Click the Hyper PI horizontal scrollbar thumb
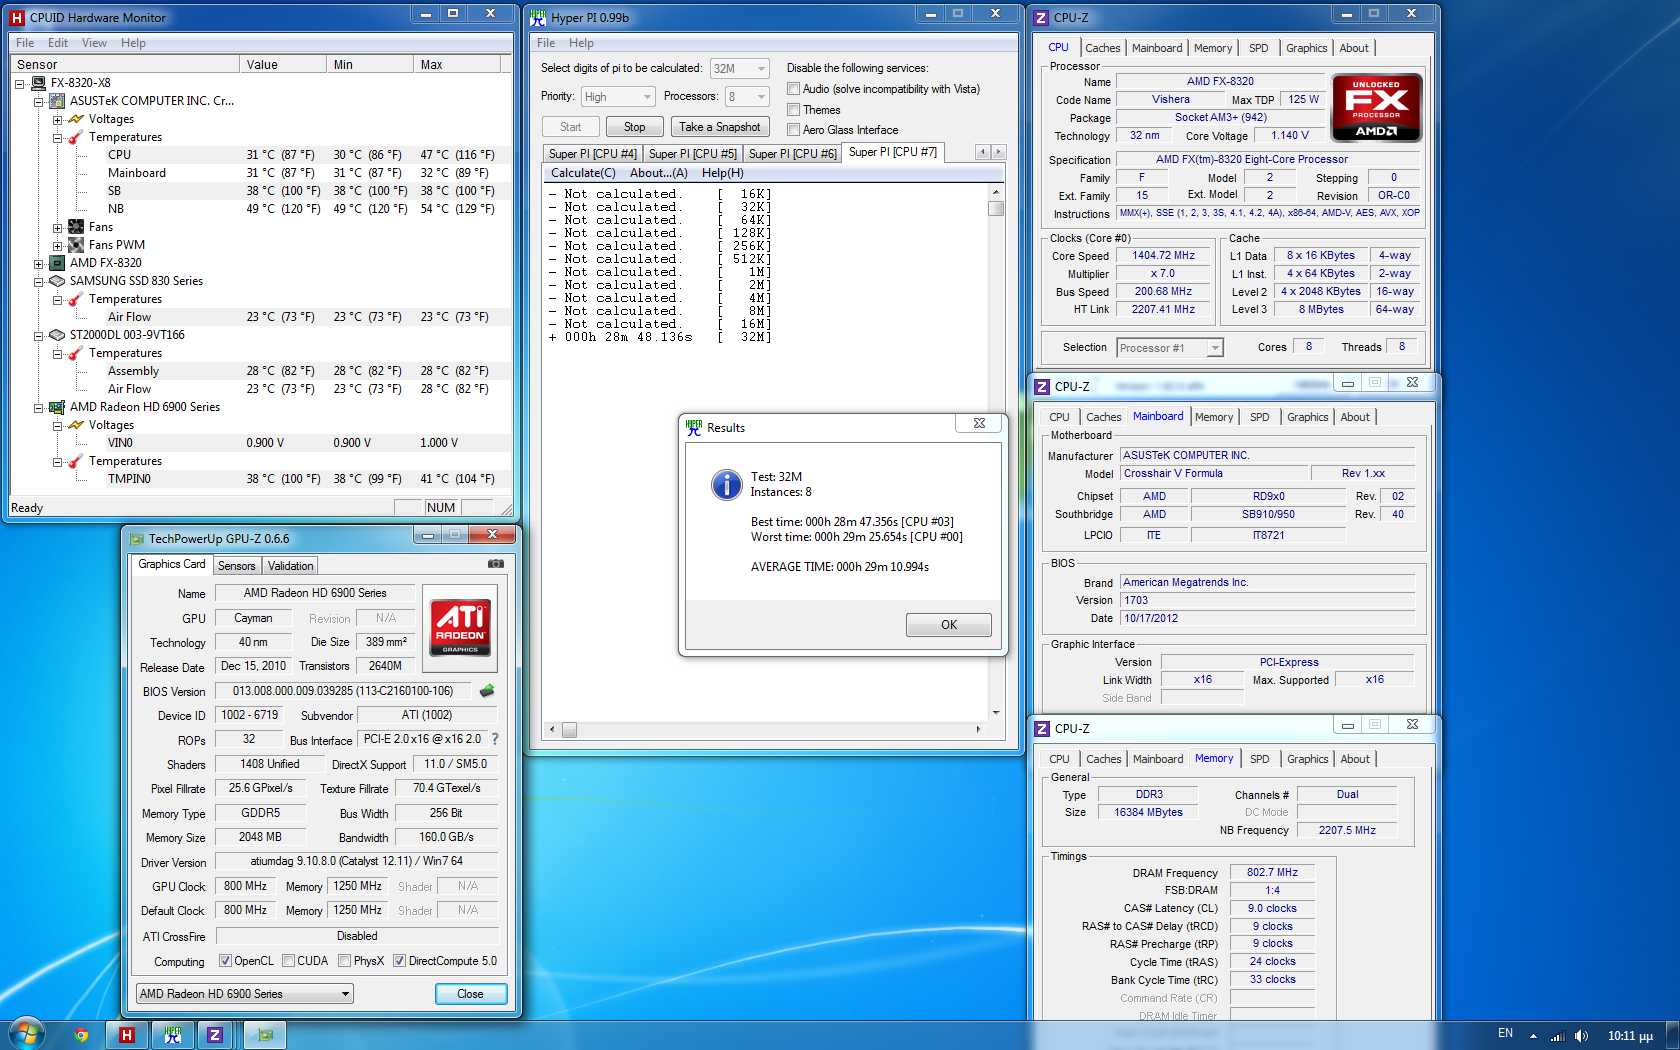This screenshot has width=1680, height=1050. click(569, 730)
